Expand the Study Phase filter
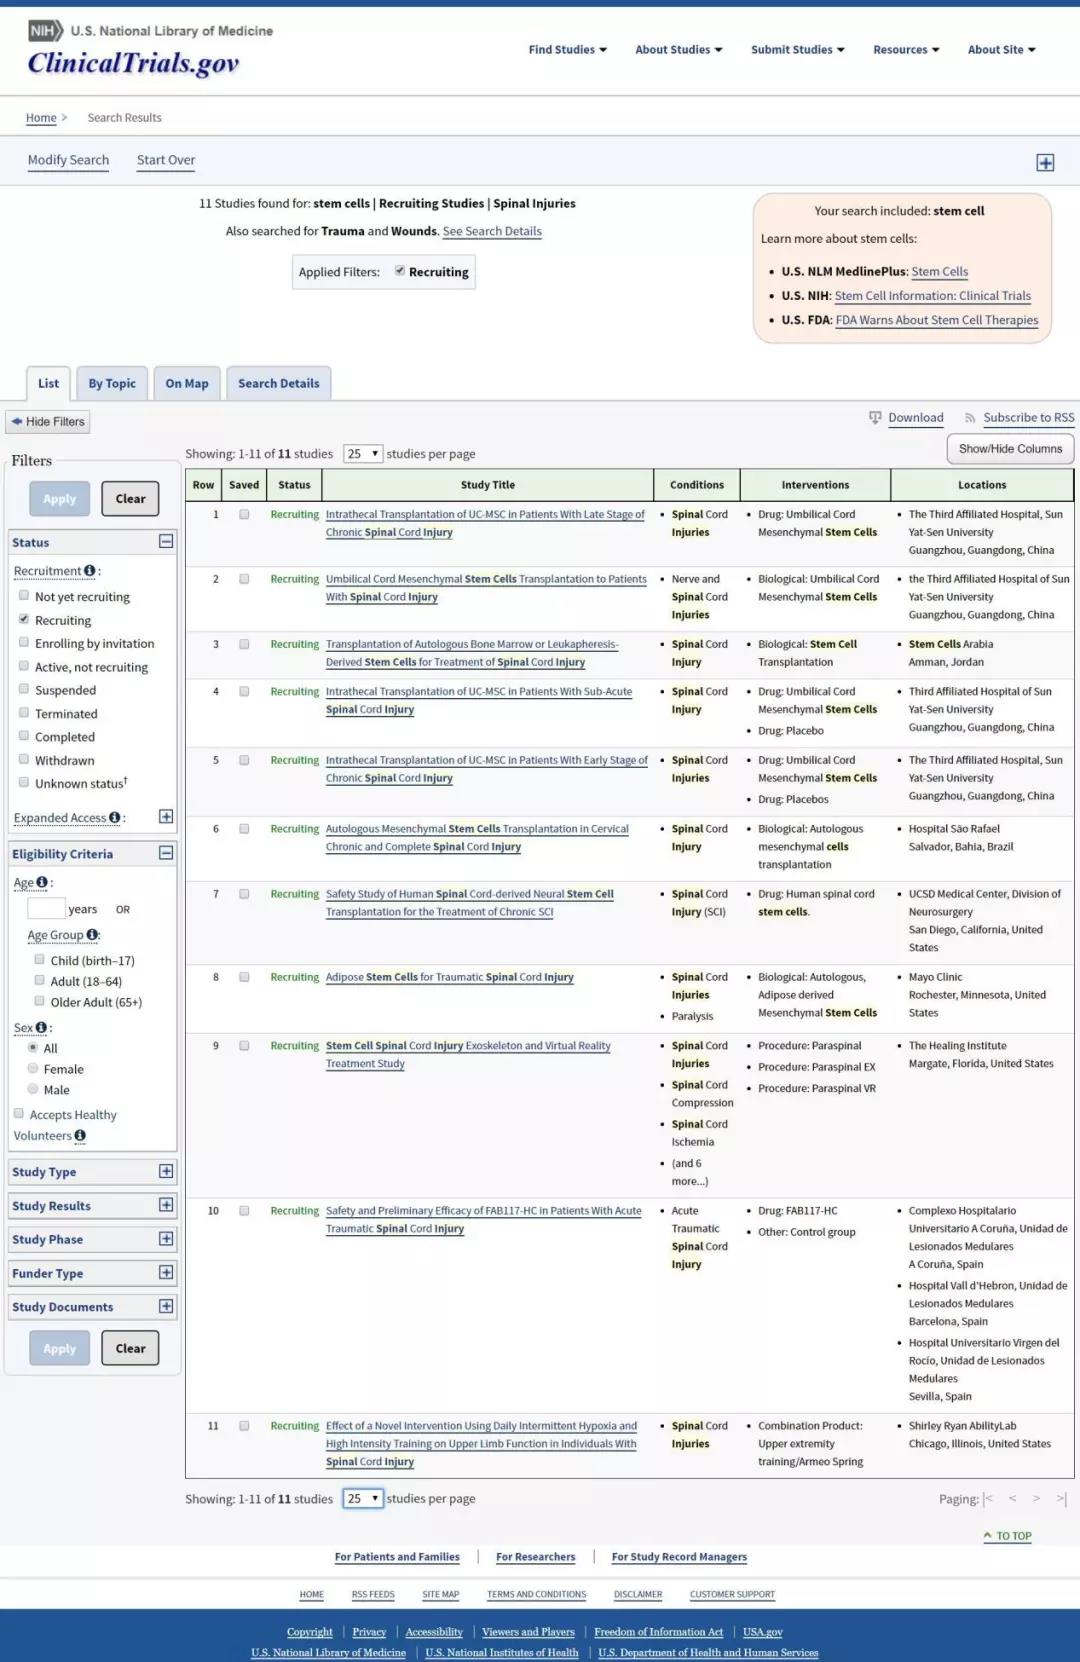 [x=166, y=1239]
